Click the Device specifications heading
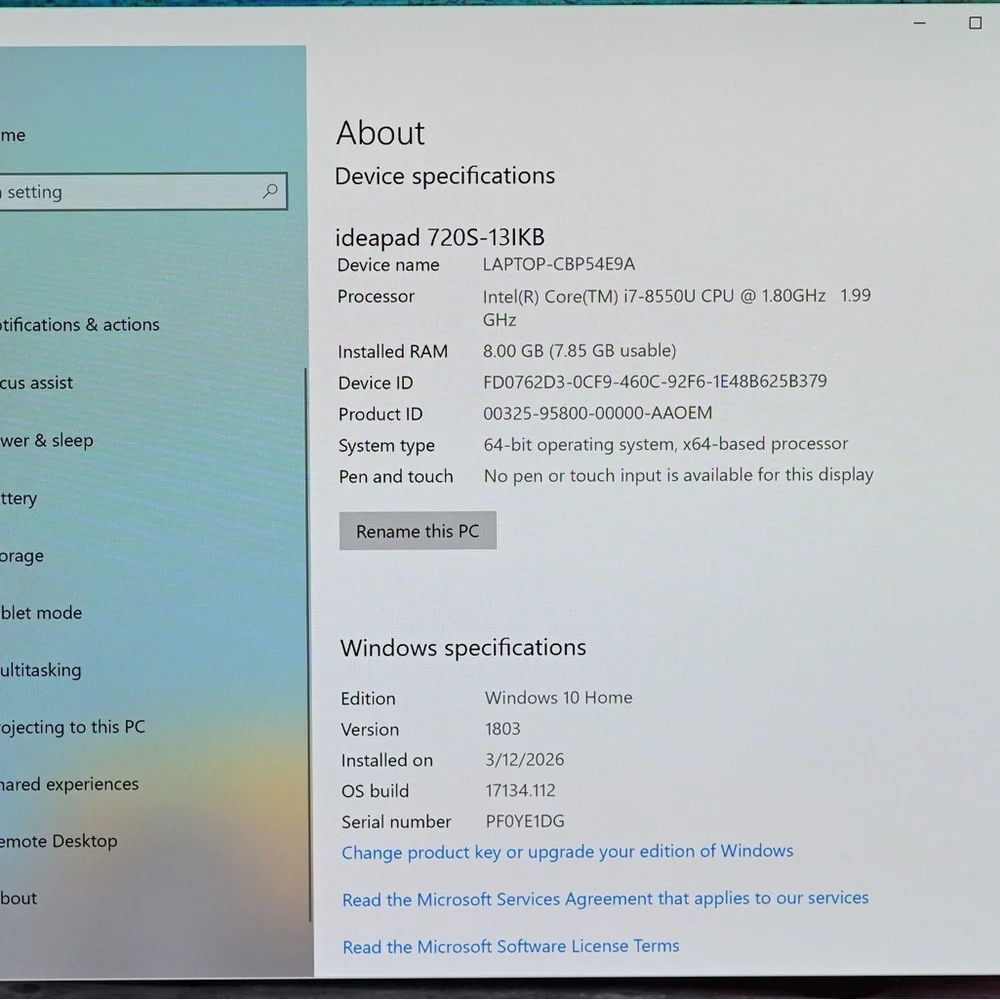 pos(445,176)
